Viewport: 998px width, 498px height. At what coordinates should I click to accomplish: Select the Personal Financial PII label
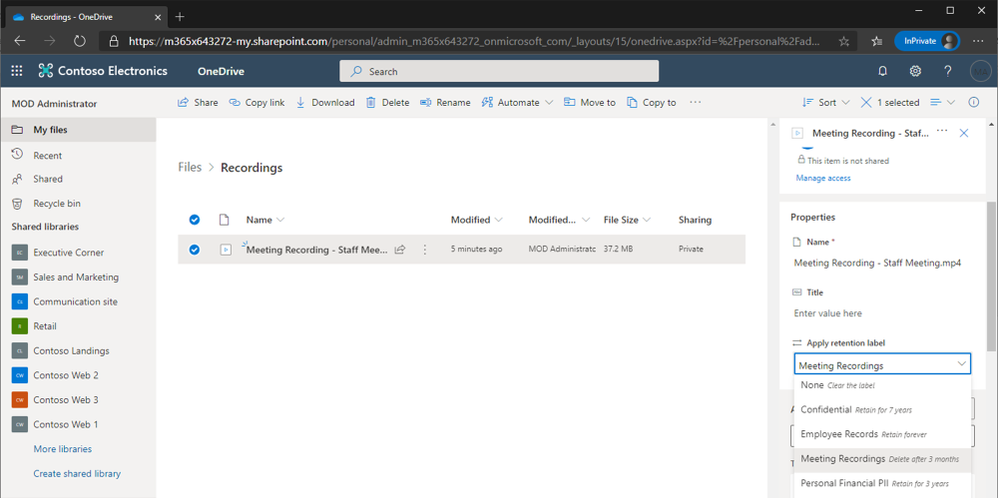[x=882, y=483]
